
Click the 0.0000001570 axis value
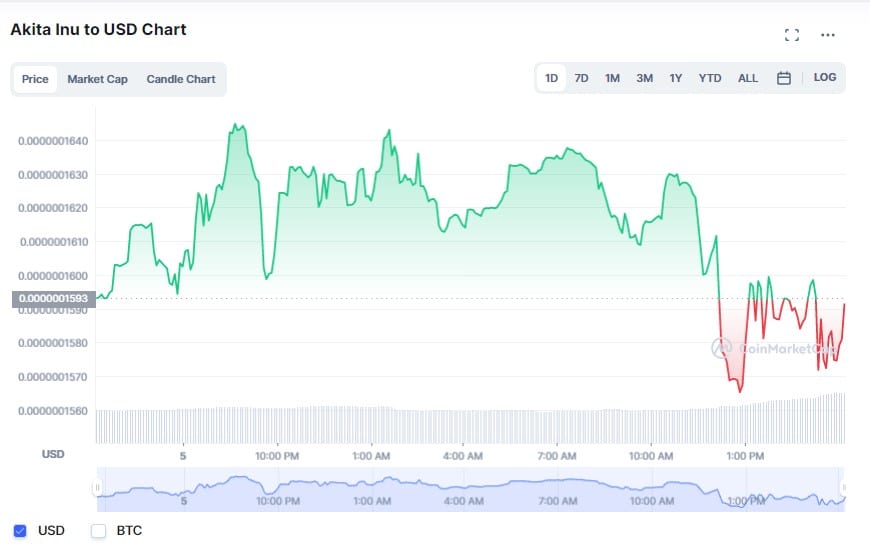coord(53,377)
